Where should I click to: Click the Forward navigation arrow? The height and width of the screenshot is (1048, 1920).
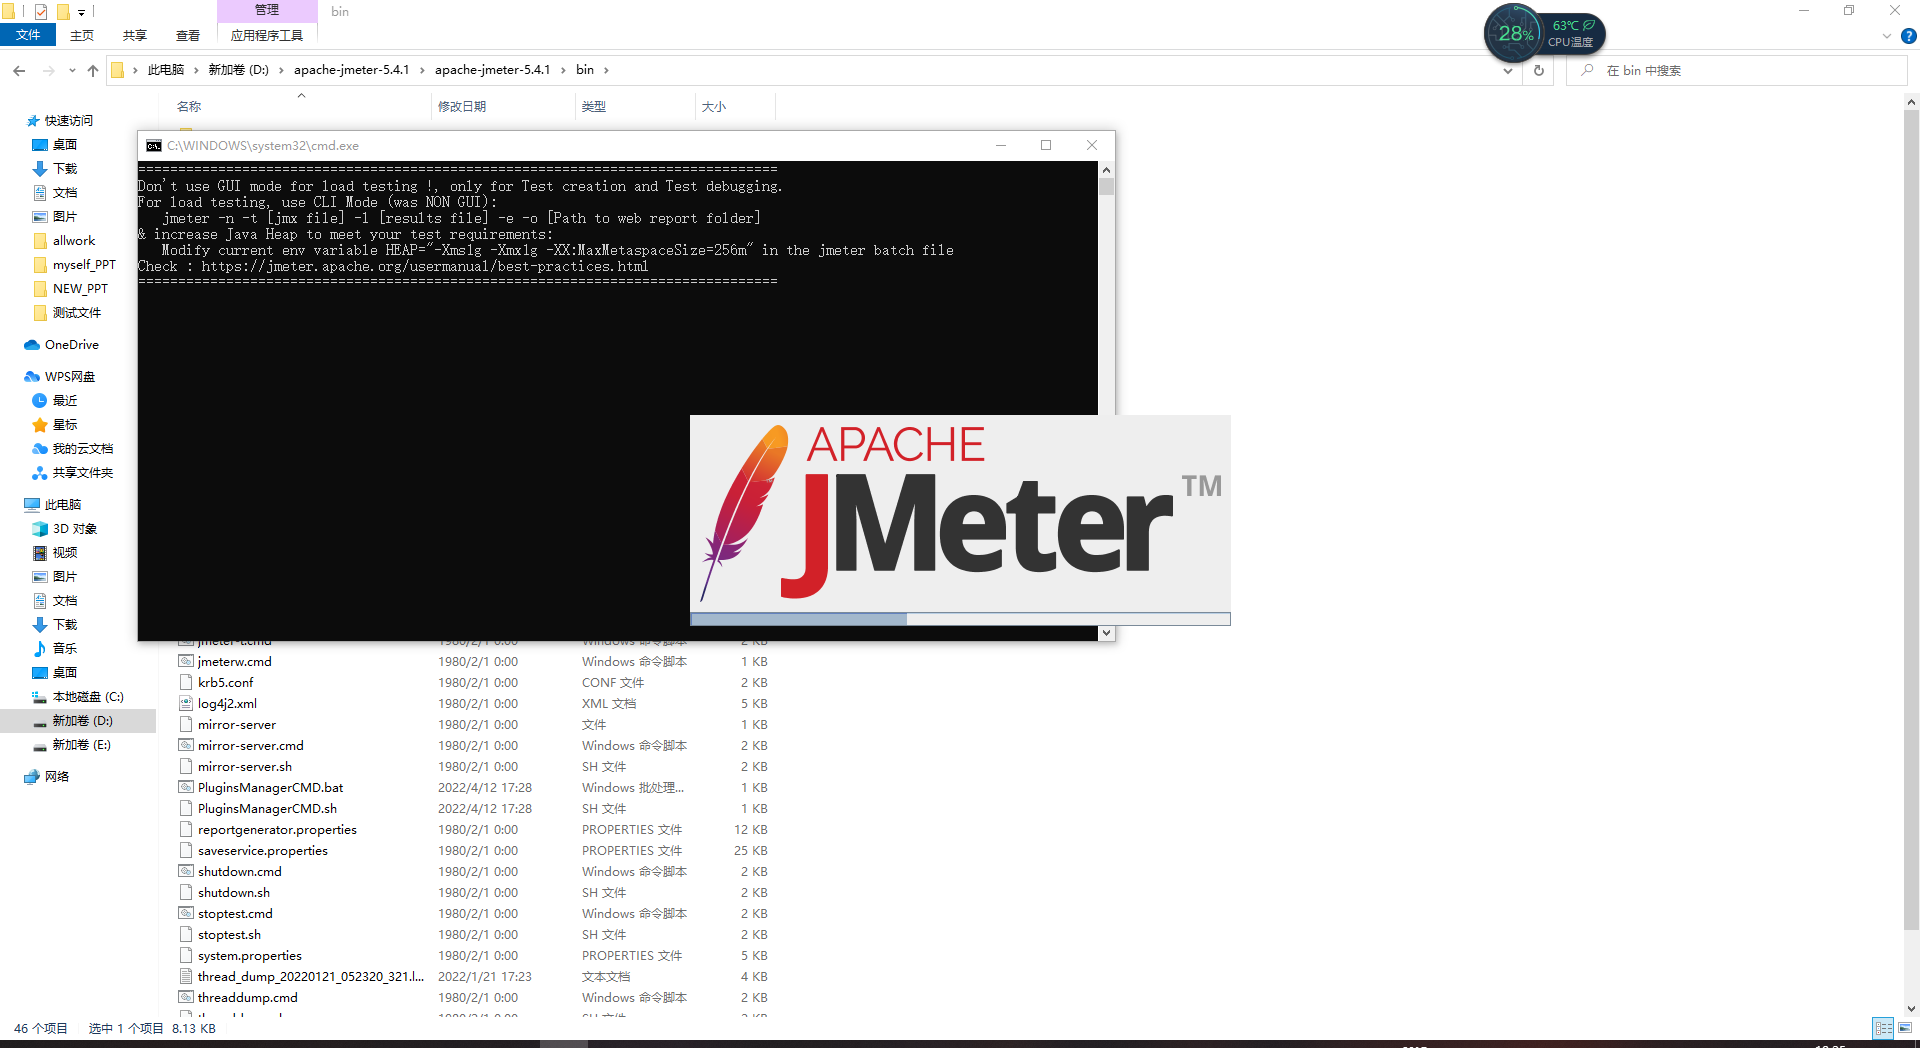click(48, 70)
